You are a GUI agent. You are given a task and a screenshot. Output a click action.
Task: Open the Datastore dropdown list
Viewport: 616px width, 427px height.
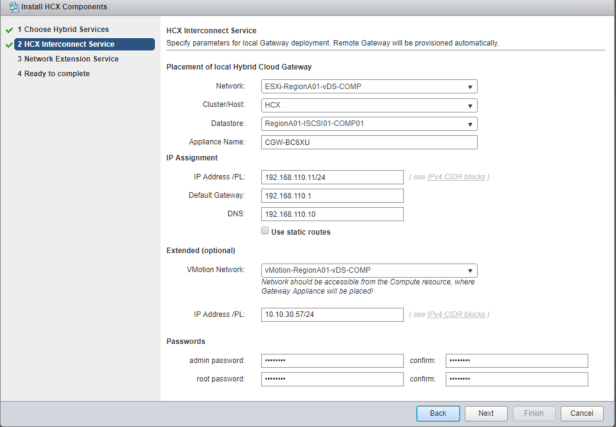(x=368, y=123)
